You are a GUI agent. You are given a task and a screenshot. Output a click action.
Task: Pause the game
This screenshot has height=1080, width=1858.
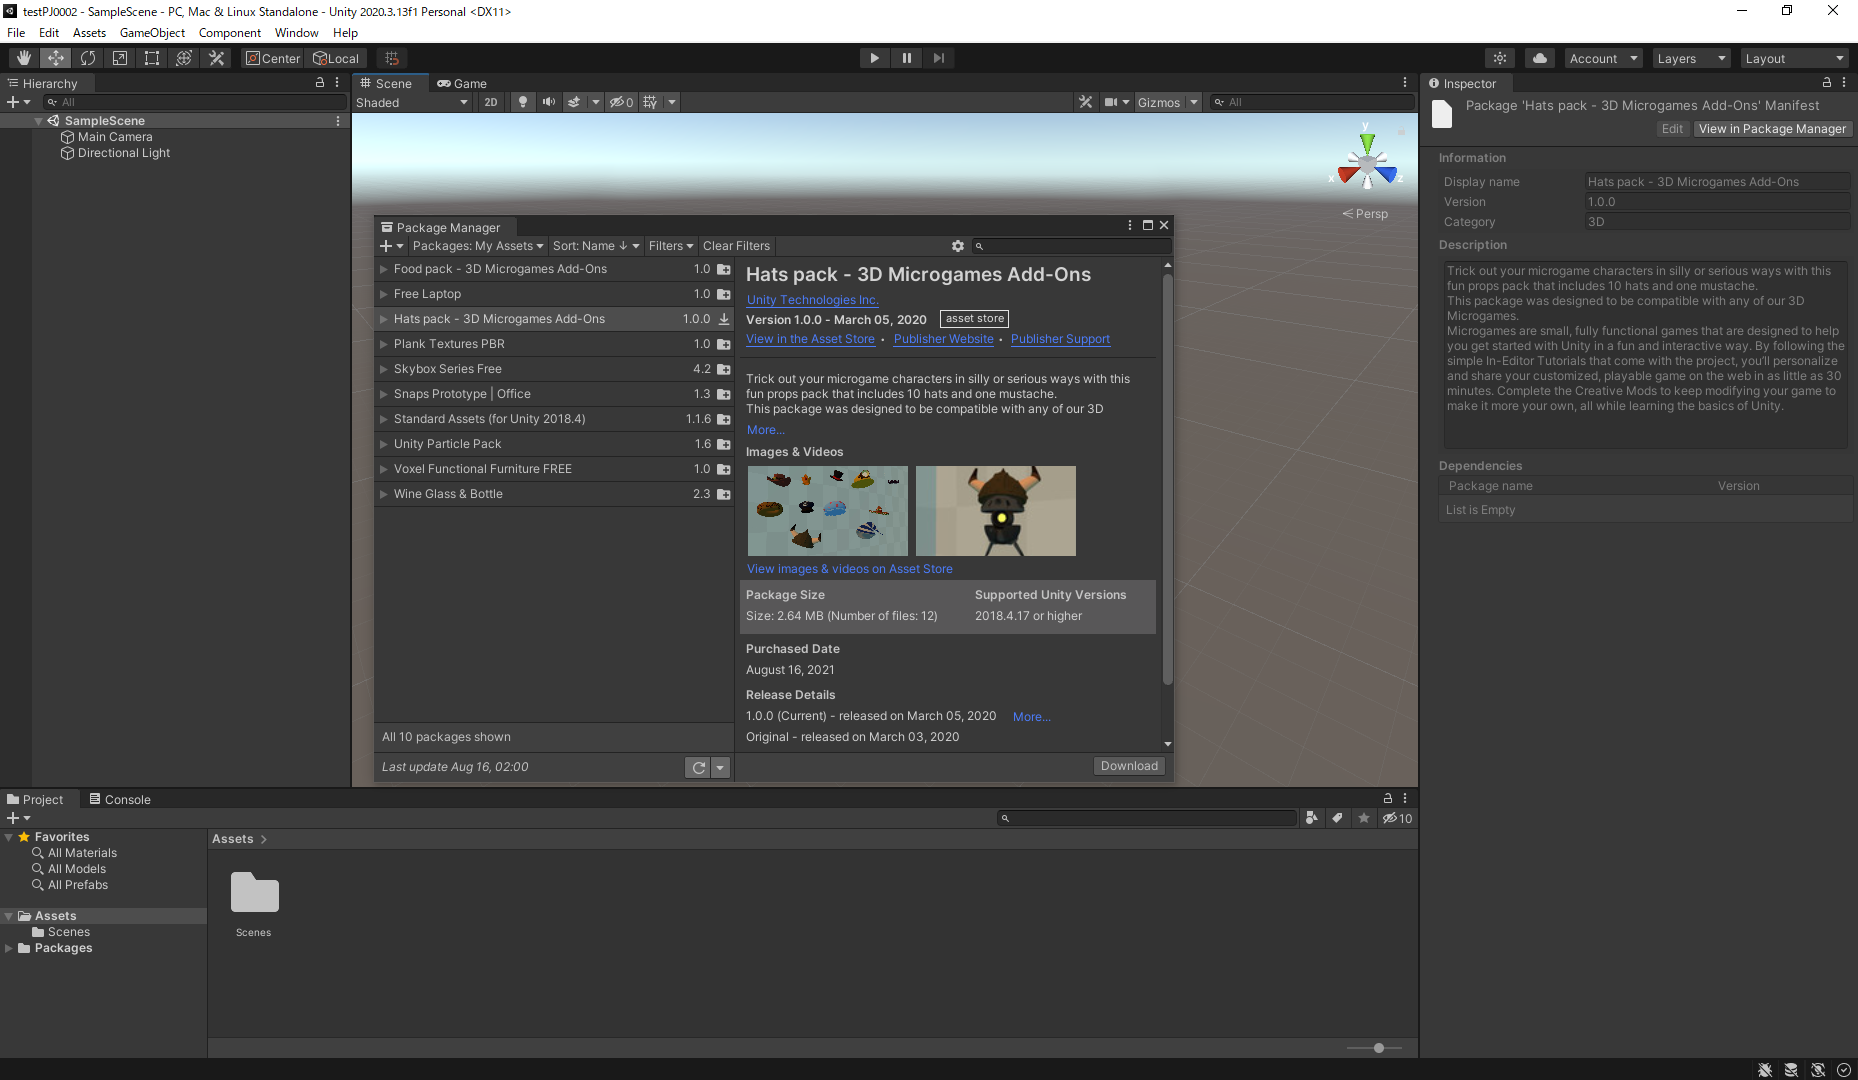[x=907, y=58]
